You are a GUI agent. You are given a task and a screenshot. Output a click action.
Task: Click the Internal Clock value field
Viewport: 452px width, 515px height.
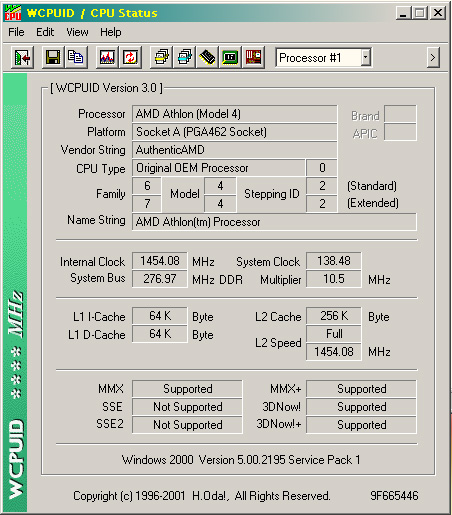[x=160, y=261]
